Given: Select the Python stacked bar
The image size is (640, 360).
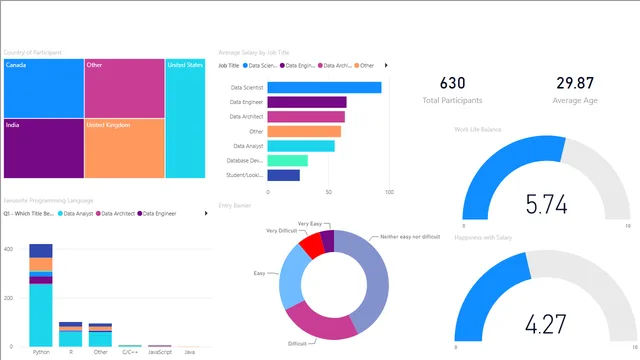Looking at the screenshot, I should (x=41, y=295).
